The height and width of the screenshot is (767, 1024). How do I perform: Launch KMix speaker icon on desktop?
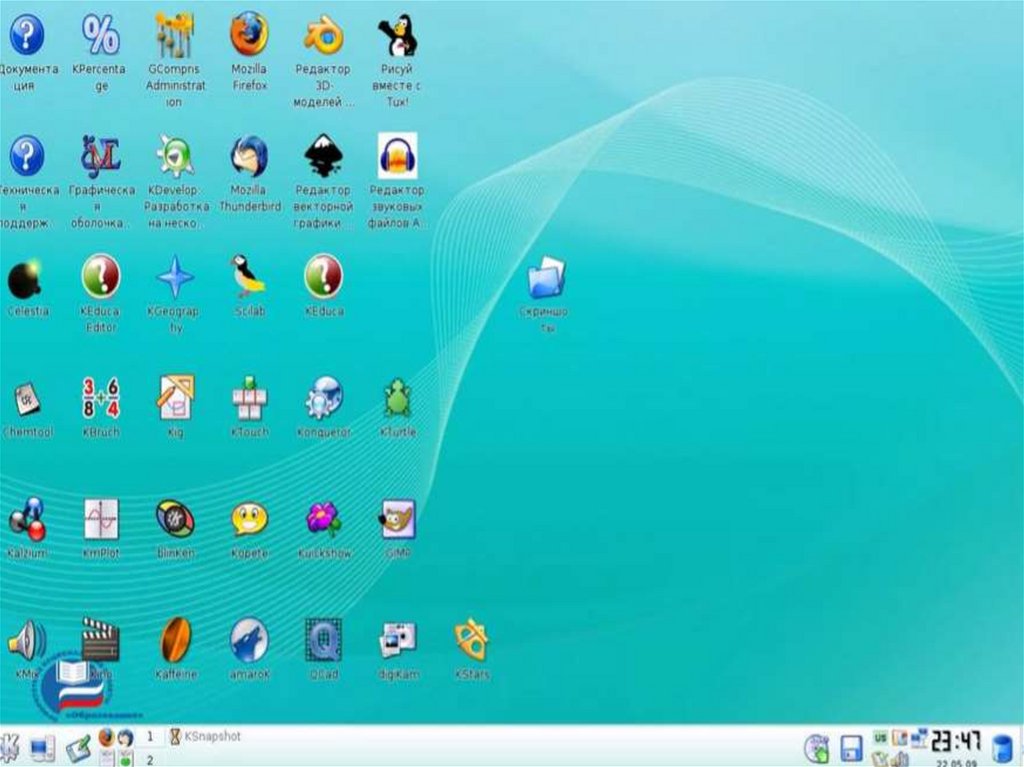26,641
